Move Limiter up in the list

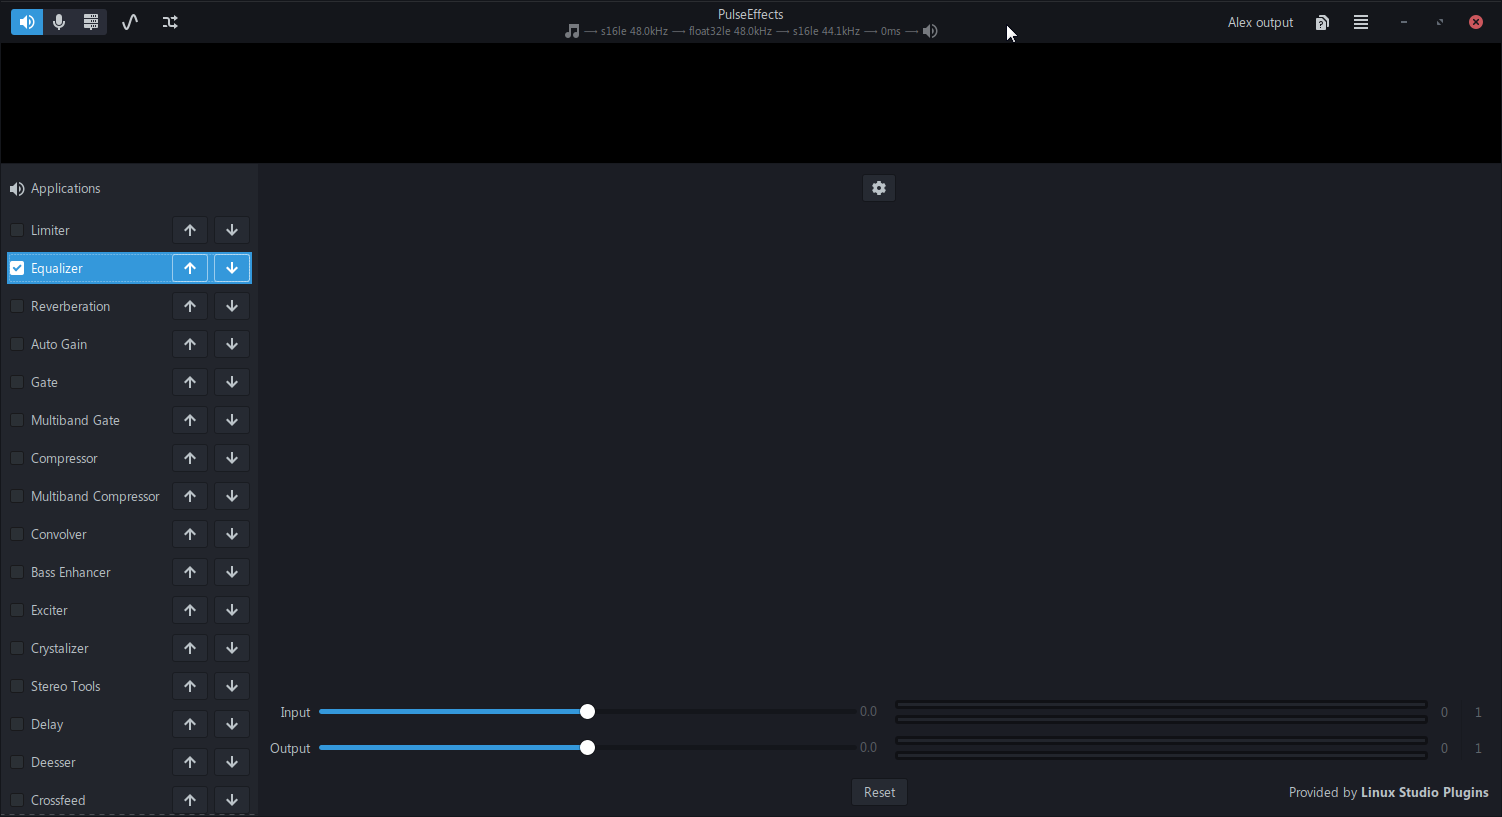coord(190,230)
